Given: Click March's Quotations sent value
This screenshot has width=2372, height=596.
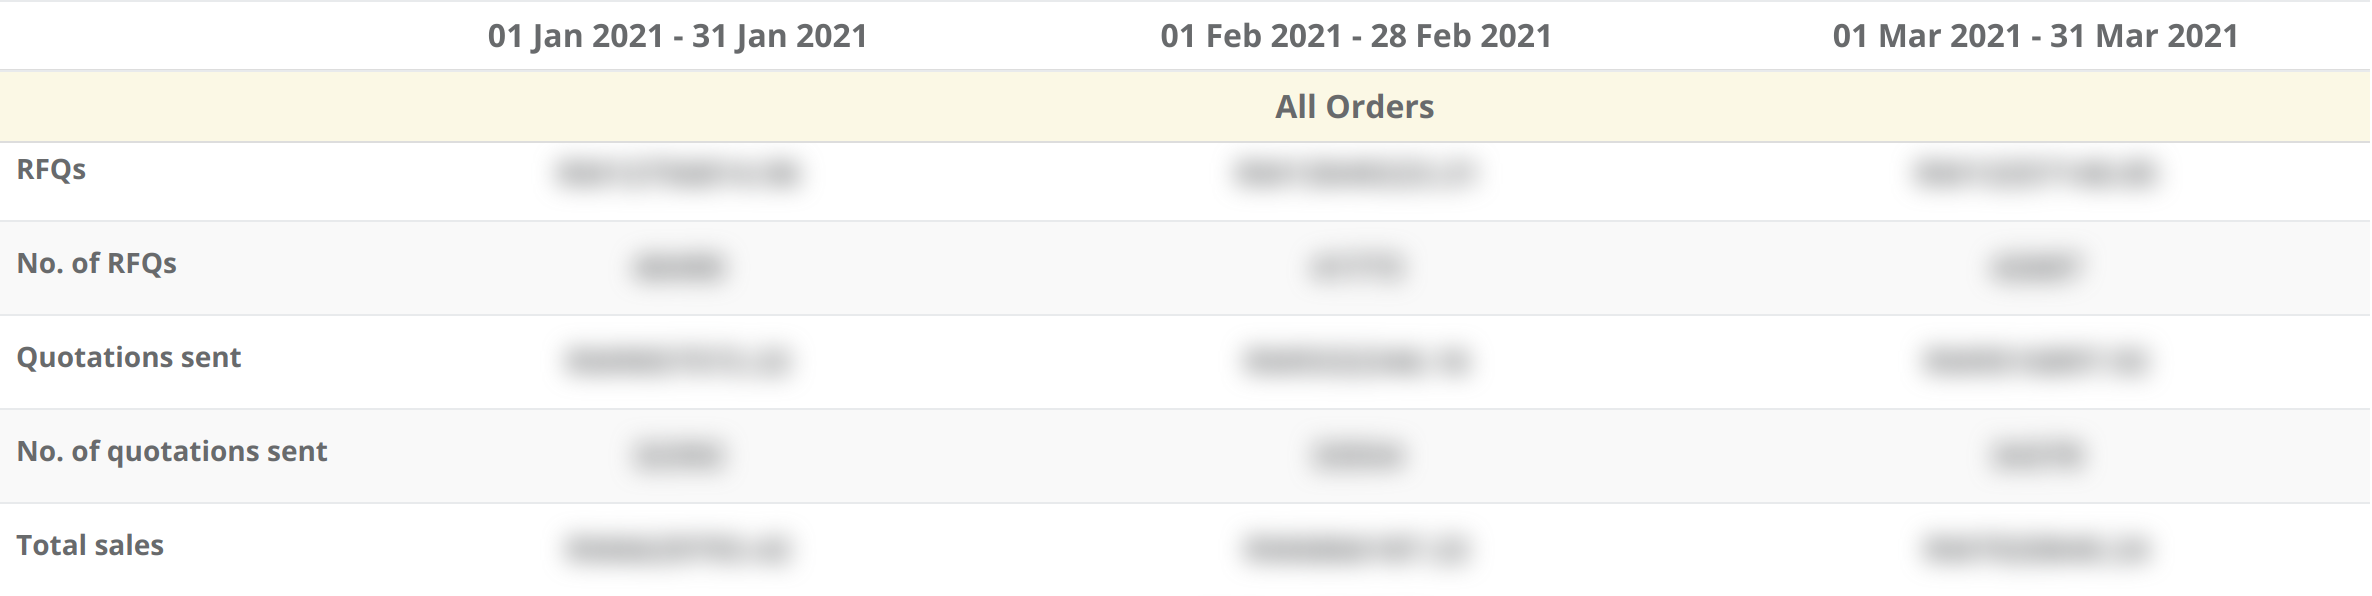Looking at the screenshot, I should coord(2035,361).
